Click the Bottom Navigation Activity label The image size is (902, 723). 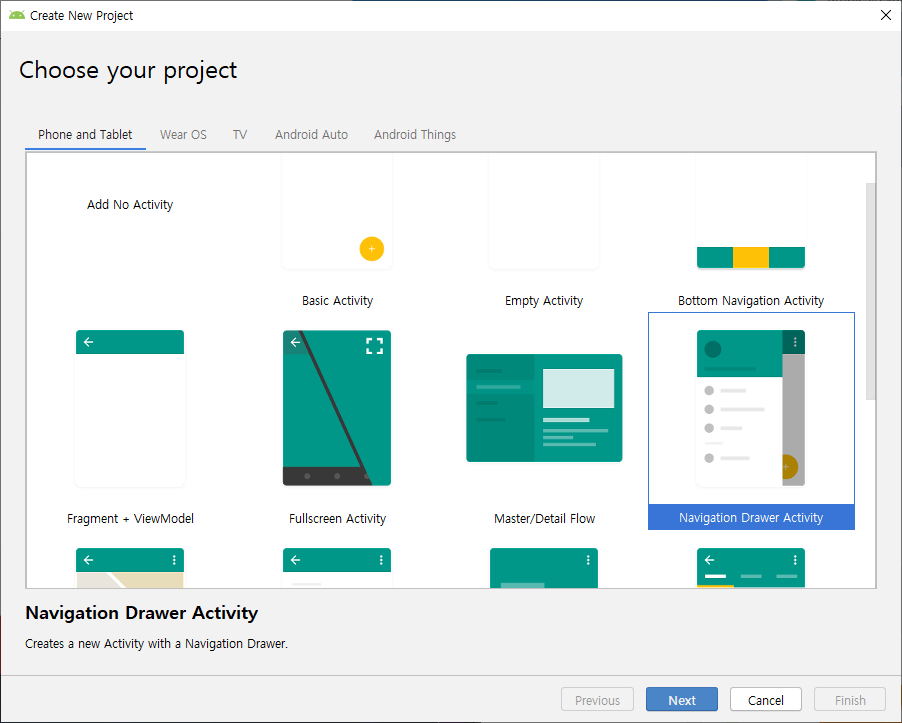click(751, 301)
